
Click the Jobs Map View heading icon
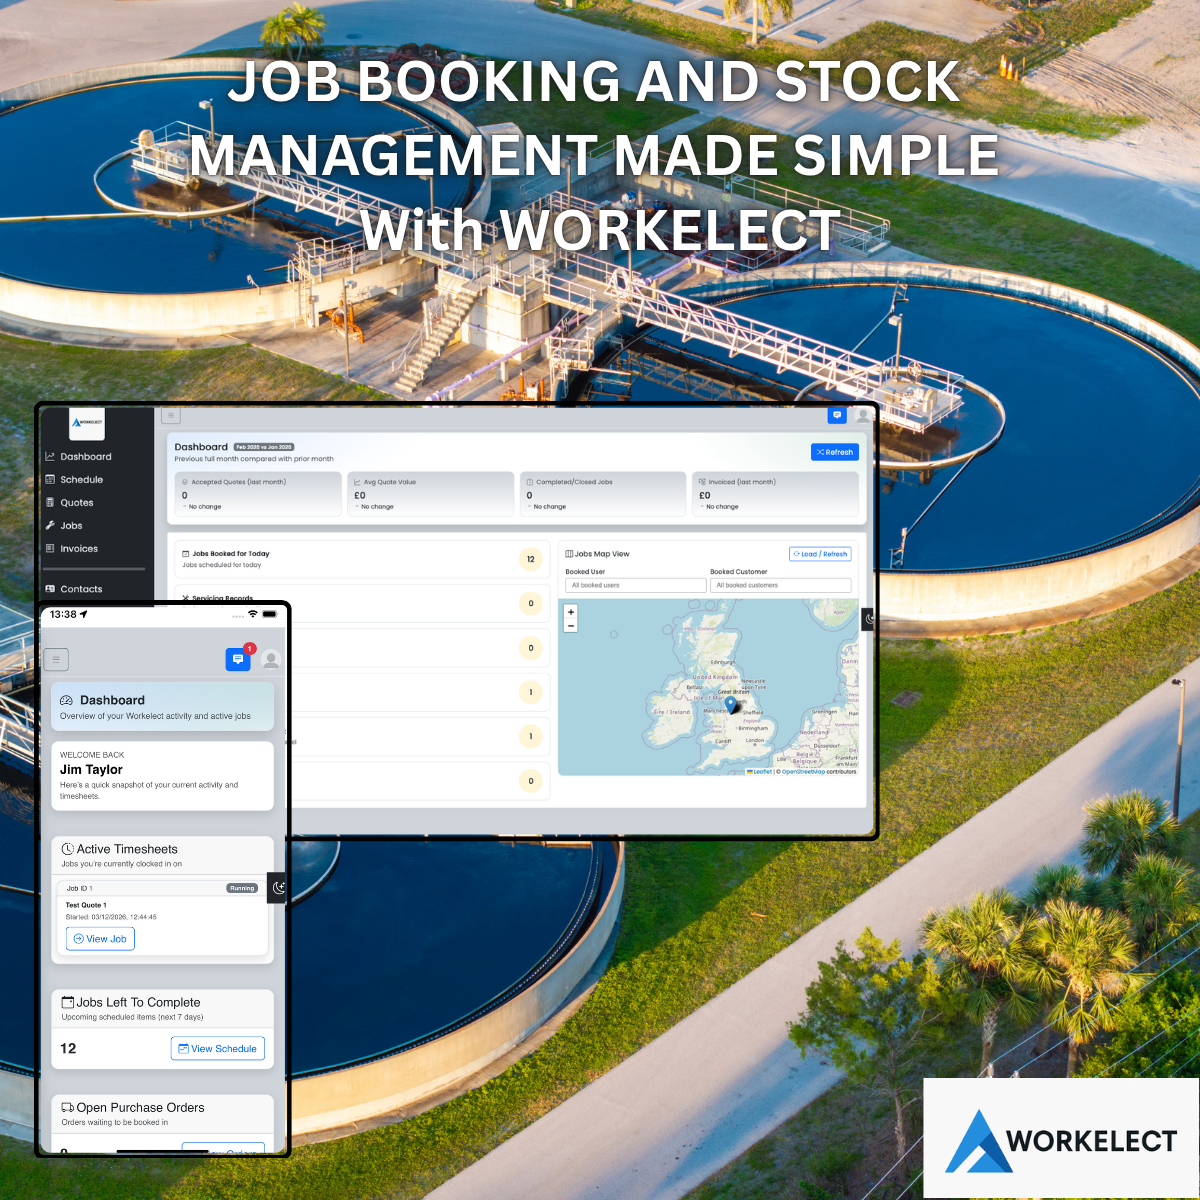(570, 554)
